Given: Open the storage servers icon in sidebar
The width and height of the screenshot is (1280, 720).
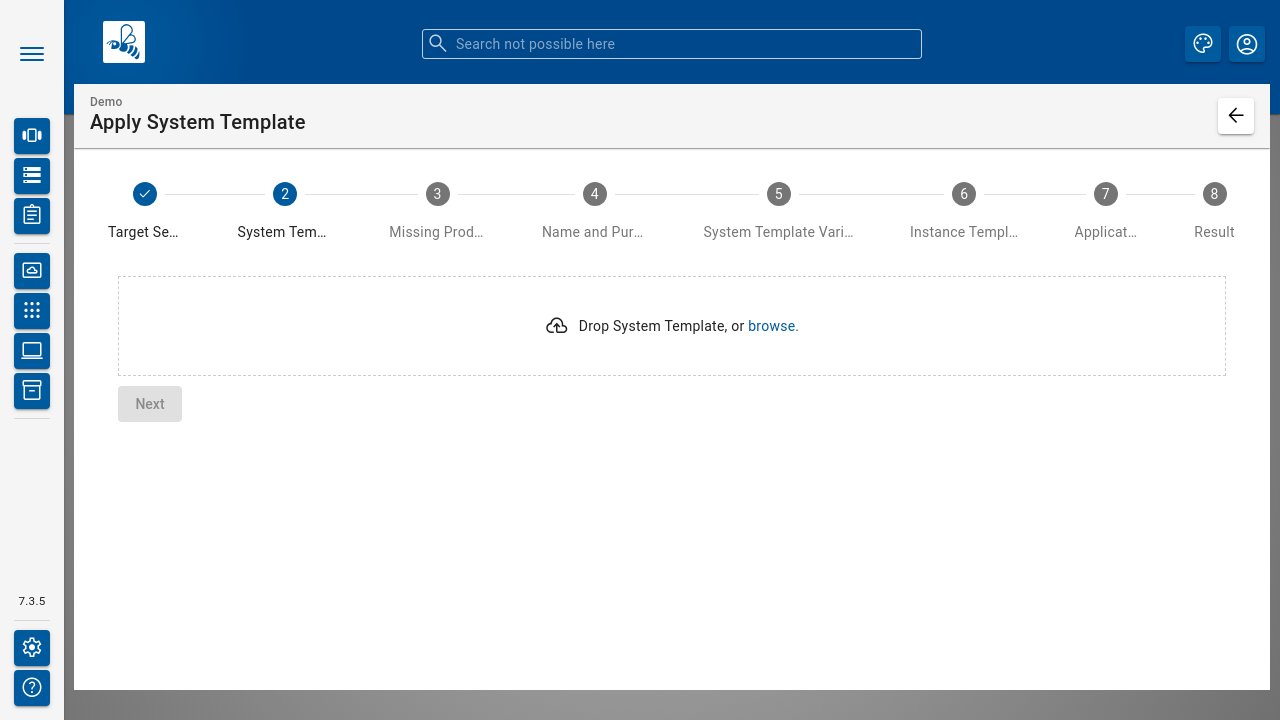Looking at the screenshot, I should tap(32, 175).
